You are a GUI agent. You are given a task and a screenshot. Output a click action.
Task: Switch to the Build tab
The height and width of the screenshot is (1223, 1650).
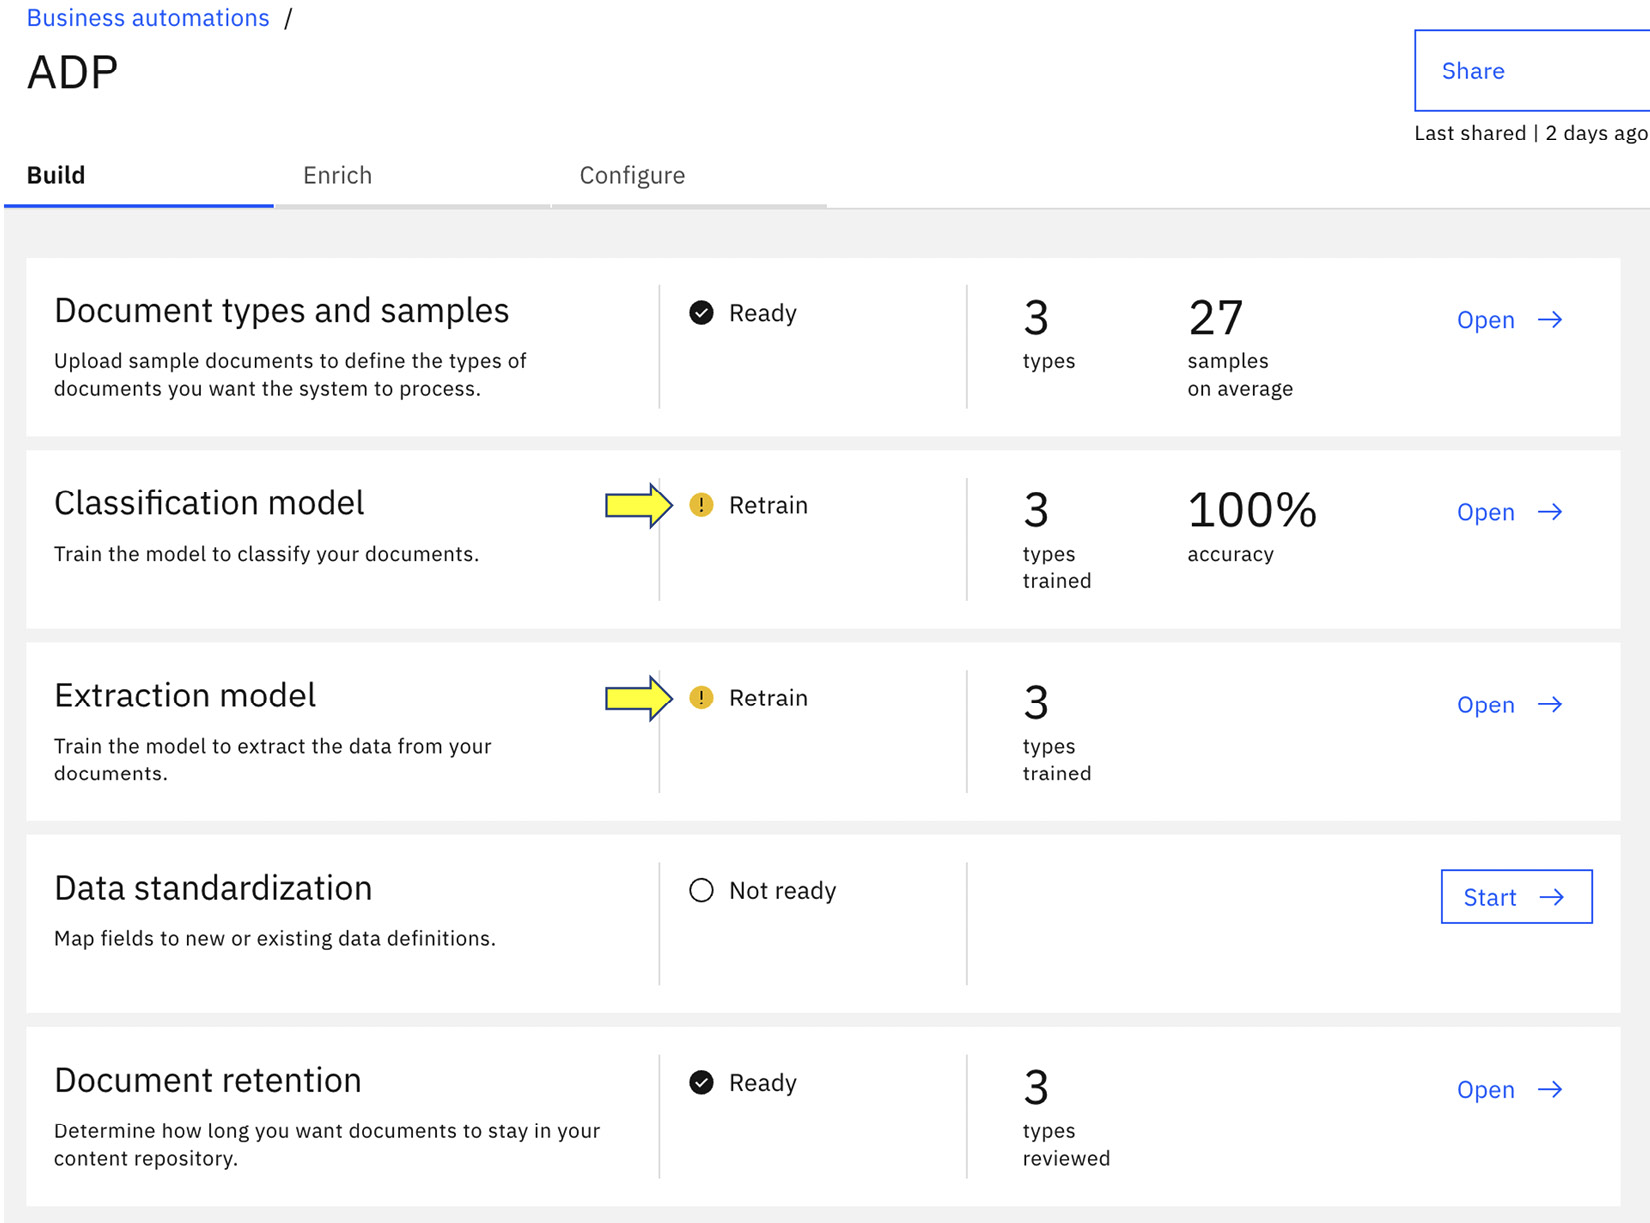(x=139, y=176)
